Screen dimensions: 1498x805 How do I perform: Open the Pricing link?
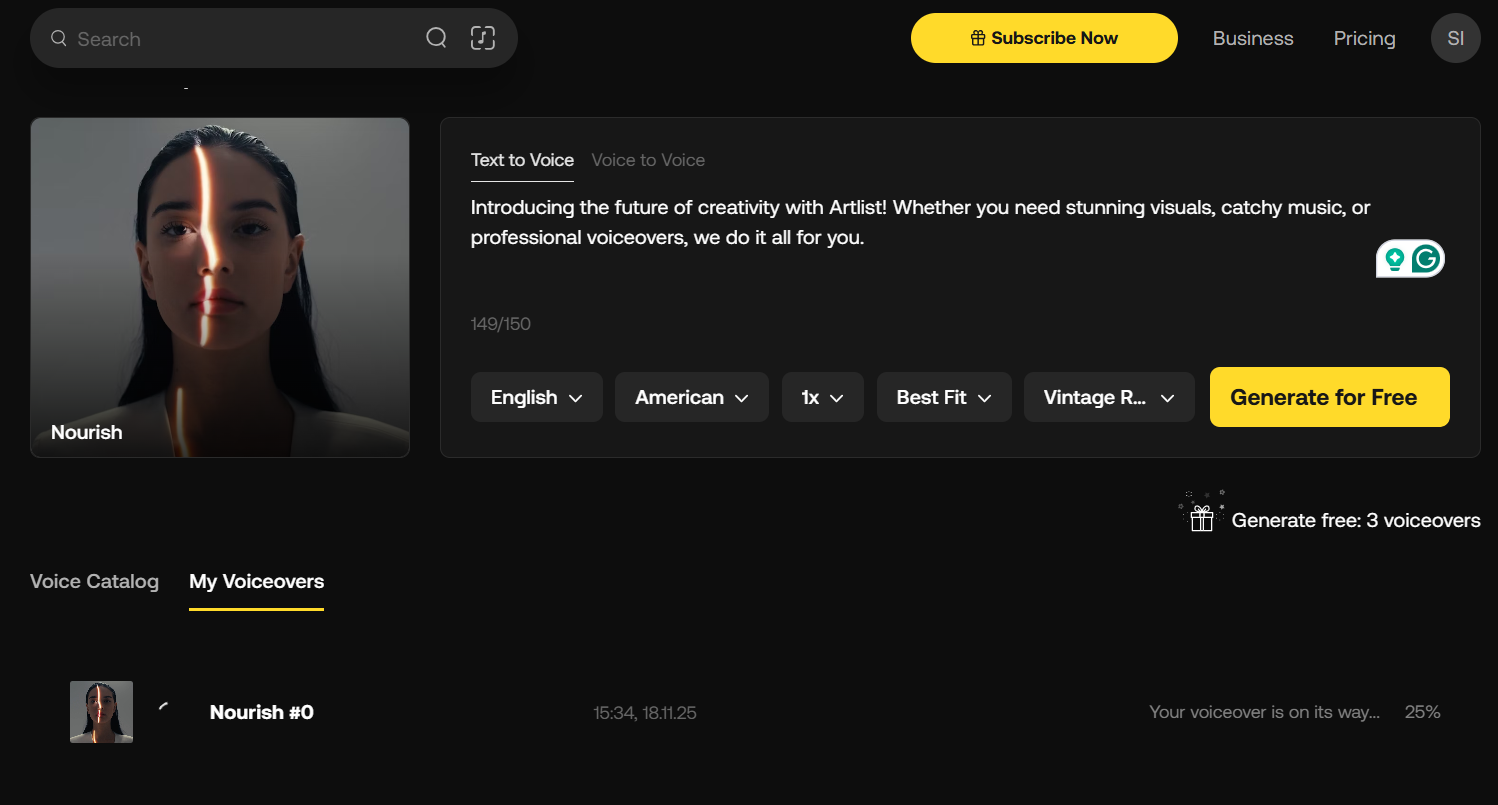click(x=1364, y=38)
